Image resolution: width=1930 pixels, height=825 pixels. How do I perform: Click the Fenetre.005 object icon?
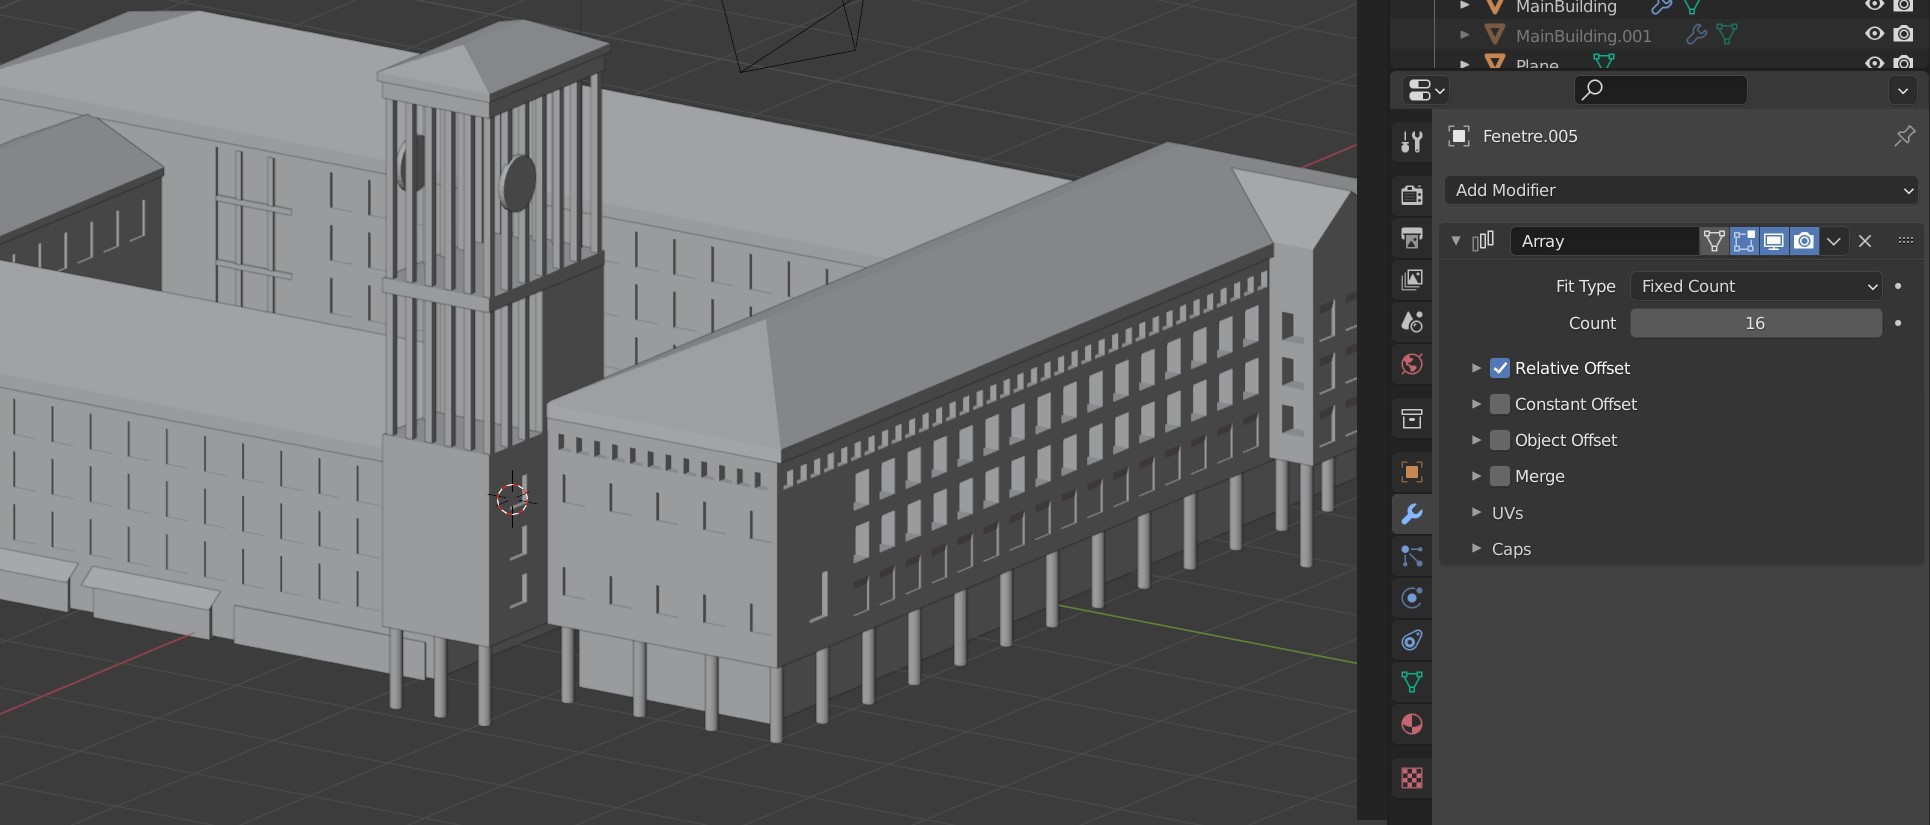tap(1459, 136)
